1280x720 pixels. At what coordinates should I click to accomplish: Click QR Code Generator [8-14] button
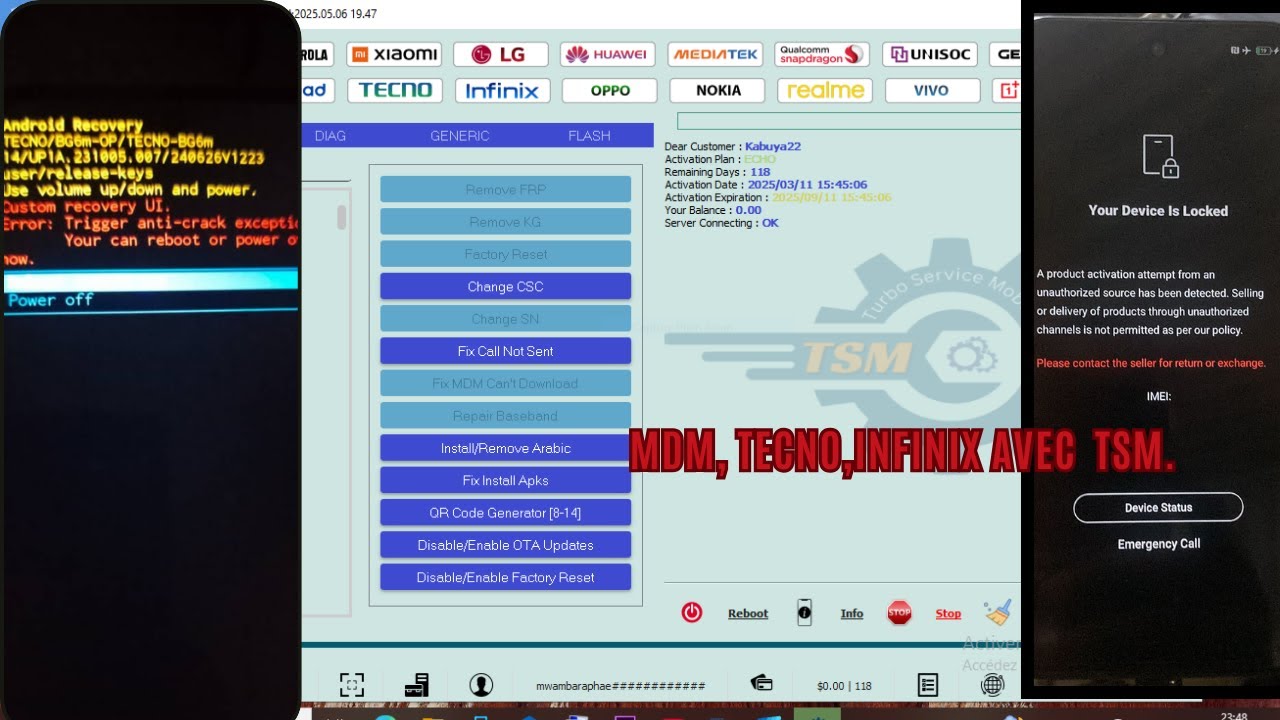point(505,512)
